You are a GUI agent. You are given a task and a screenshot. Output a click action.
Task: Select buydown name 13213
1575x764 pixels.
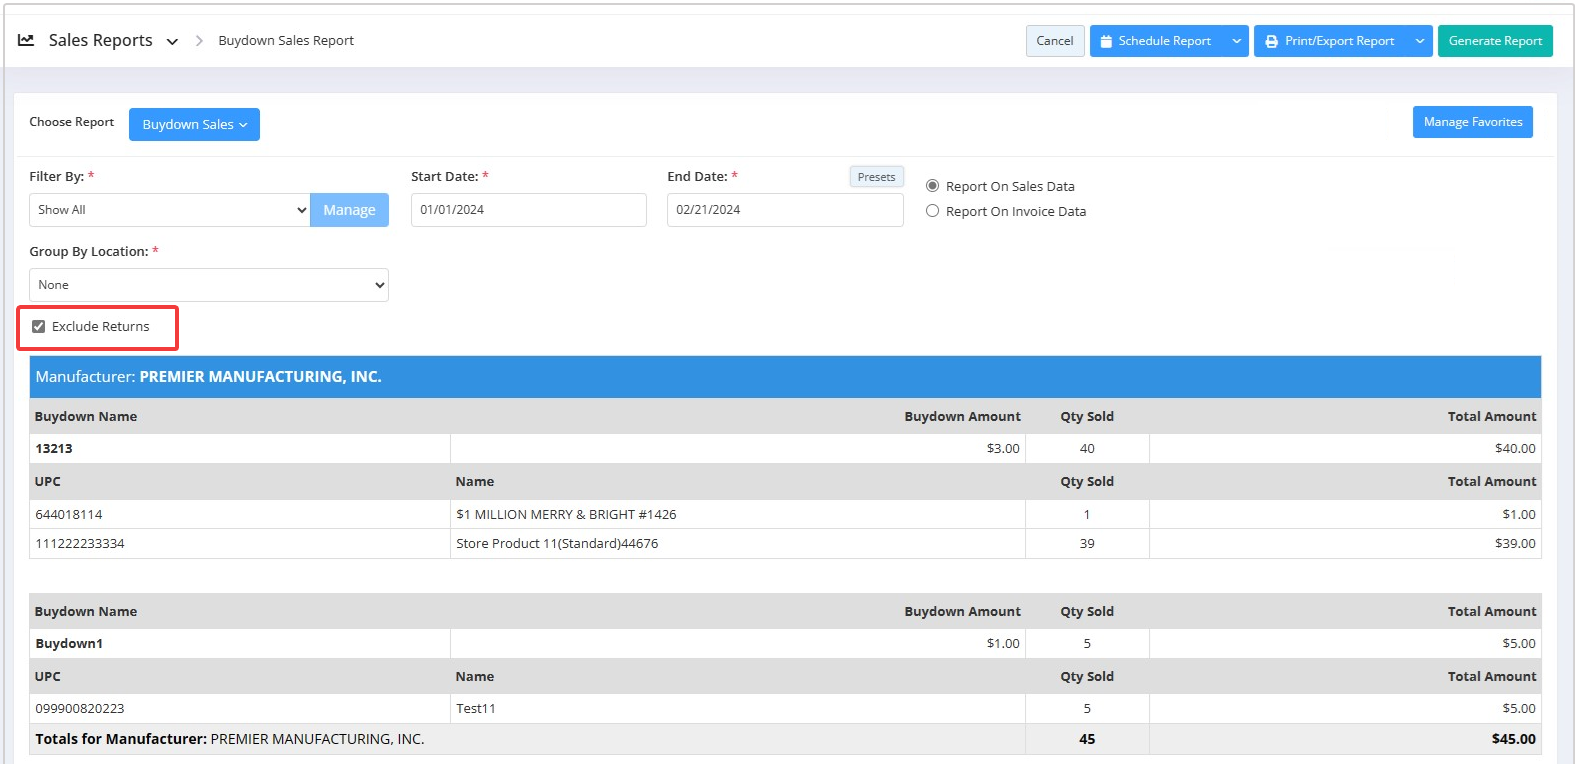[x=54, y=449]
